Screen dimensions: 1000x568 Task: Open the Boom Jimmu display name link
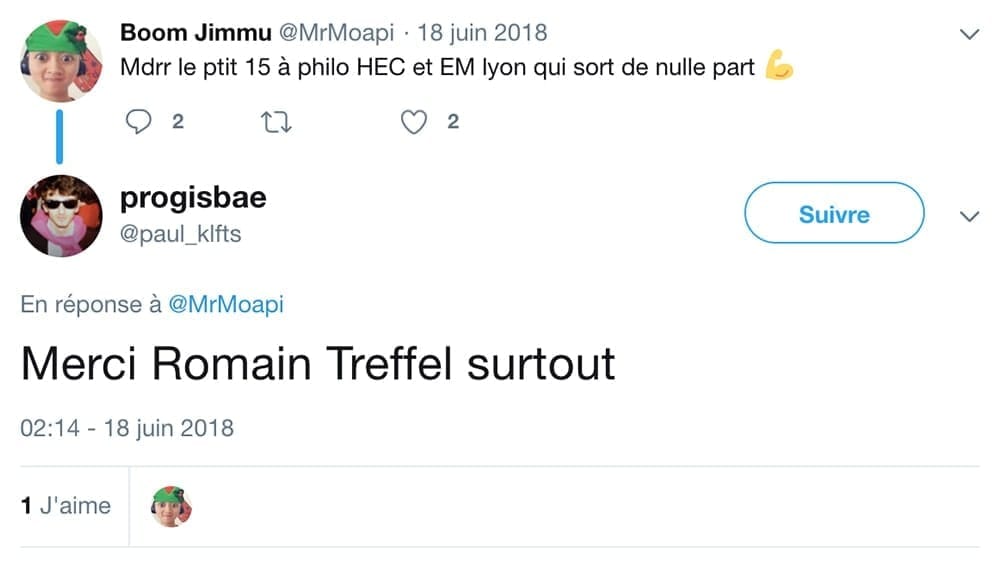195,32
